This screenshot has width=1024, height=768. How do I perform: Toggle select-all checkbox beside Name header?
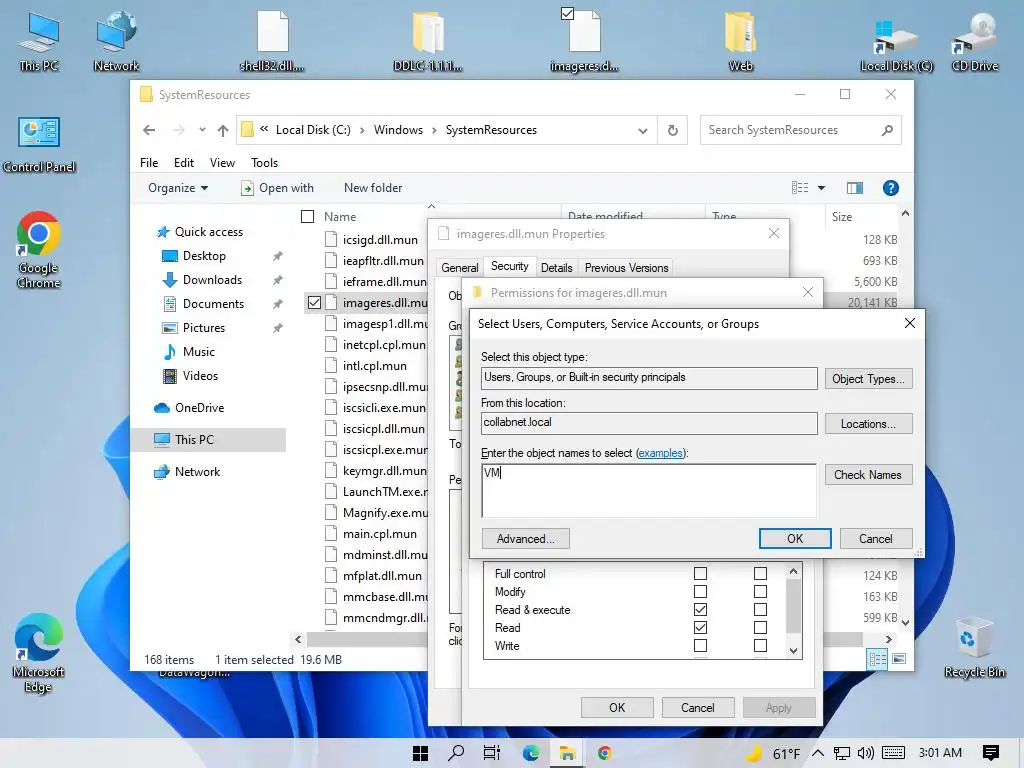[x=308, y=216]
